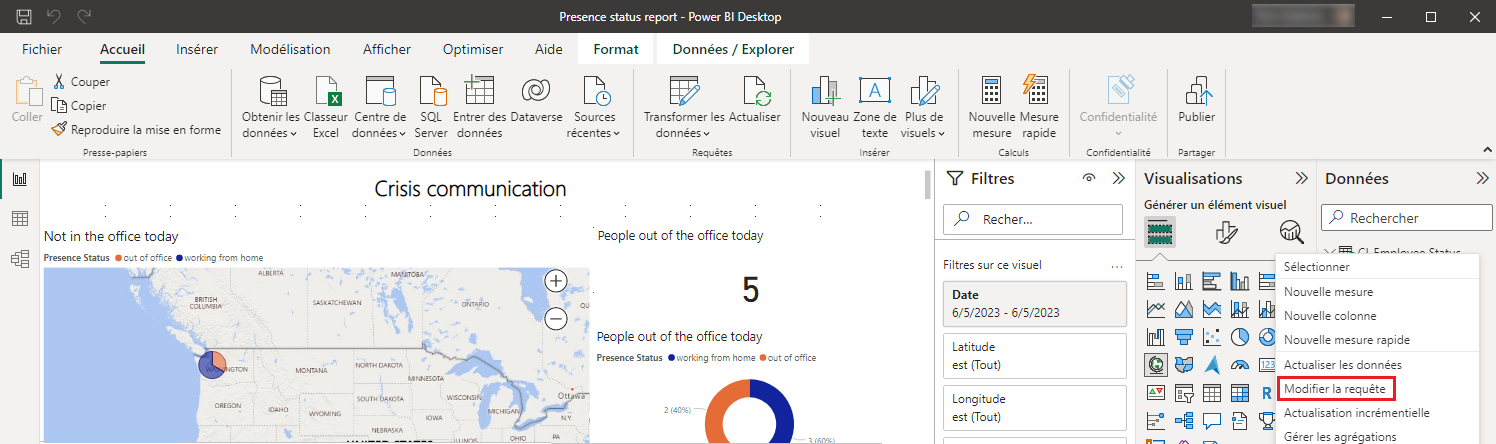Click Couper in the clipboard group
This screenshot has width=1496, height=444.
click(80, 82)
